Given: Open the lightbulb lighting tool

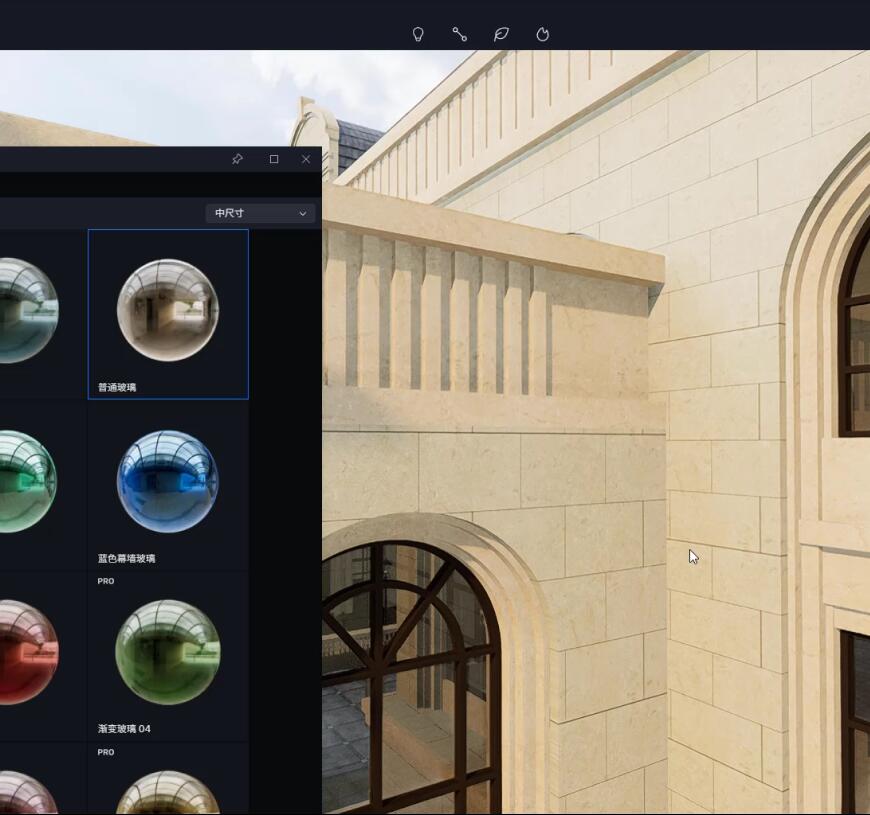Looking at the screenshot, I should pyautogui.click(x=418, y=34).
